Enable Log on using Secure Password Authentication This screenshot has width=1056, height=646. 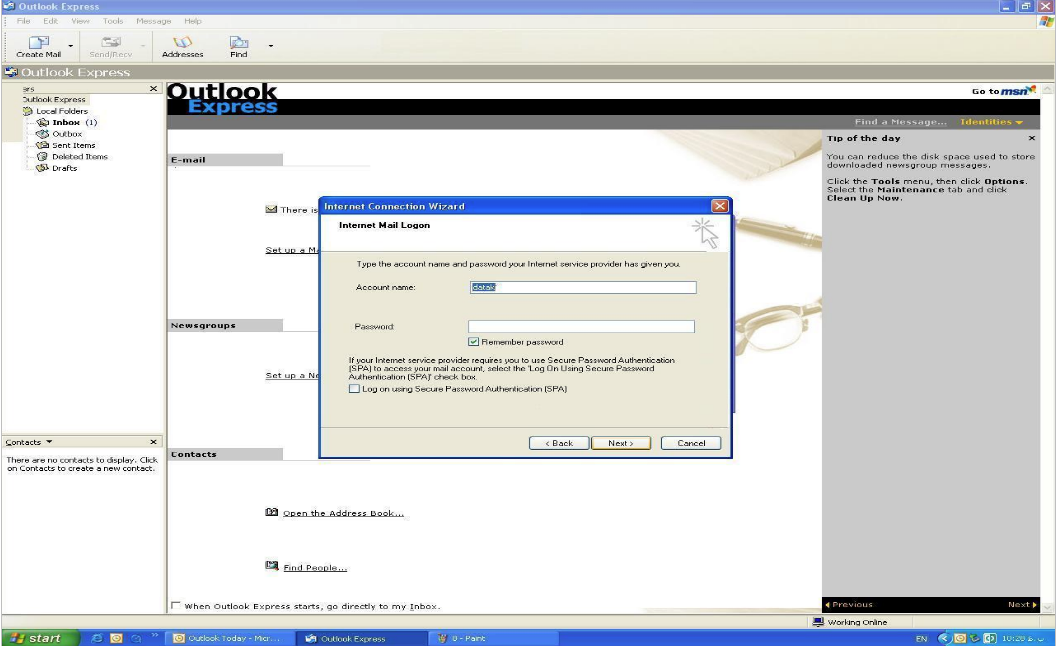pyautogui.click(x=354, y=389)
